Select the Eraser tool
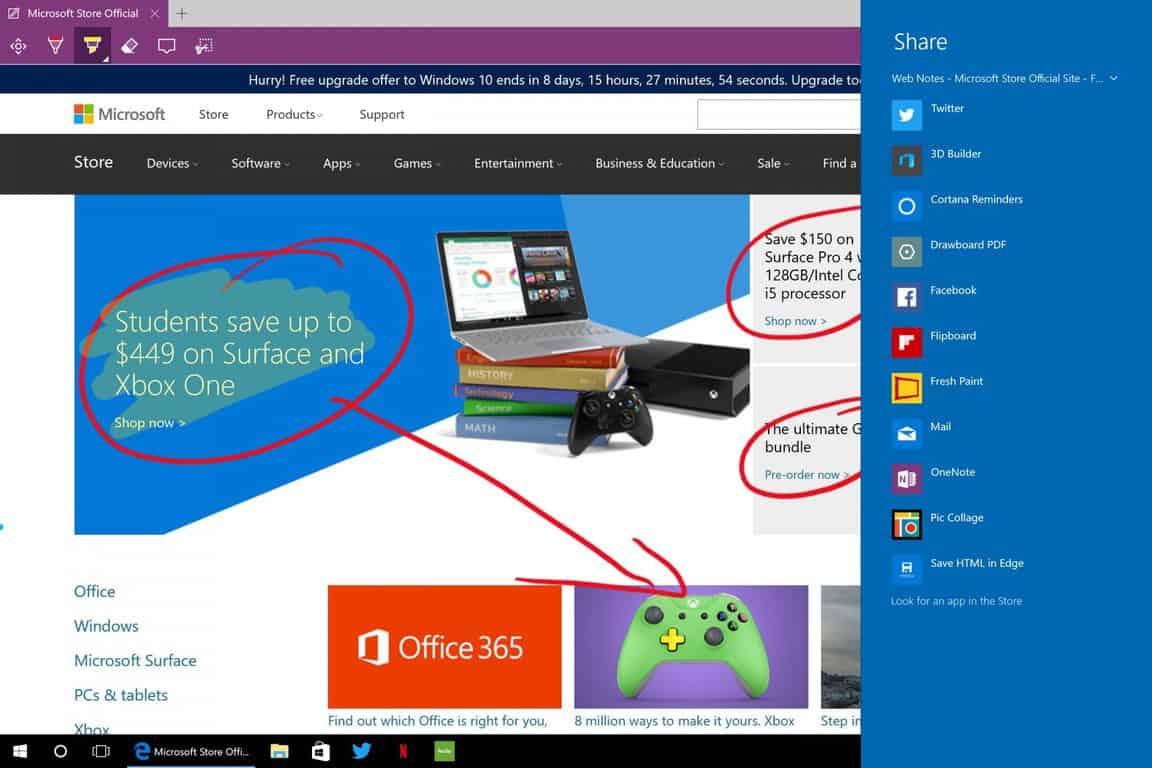 (x=129, y=46)
